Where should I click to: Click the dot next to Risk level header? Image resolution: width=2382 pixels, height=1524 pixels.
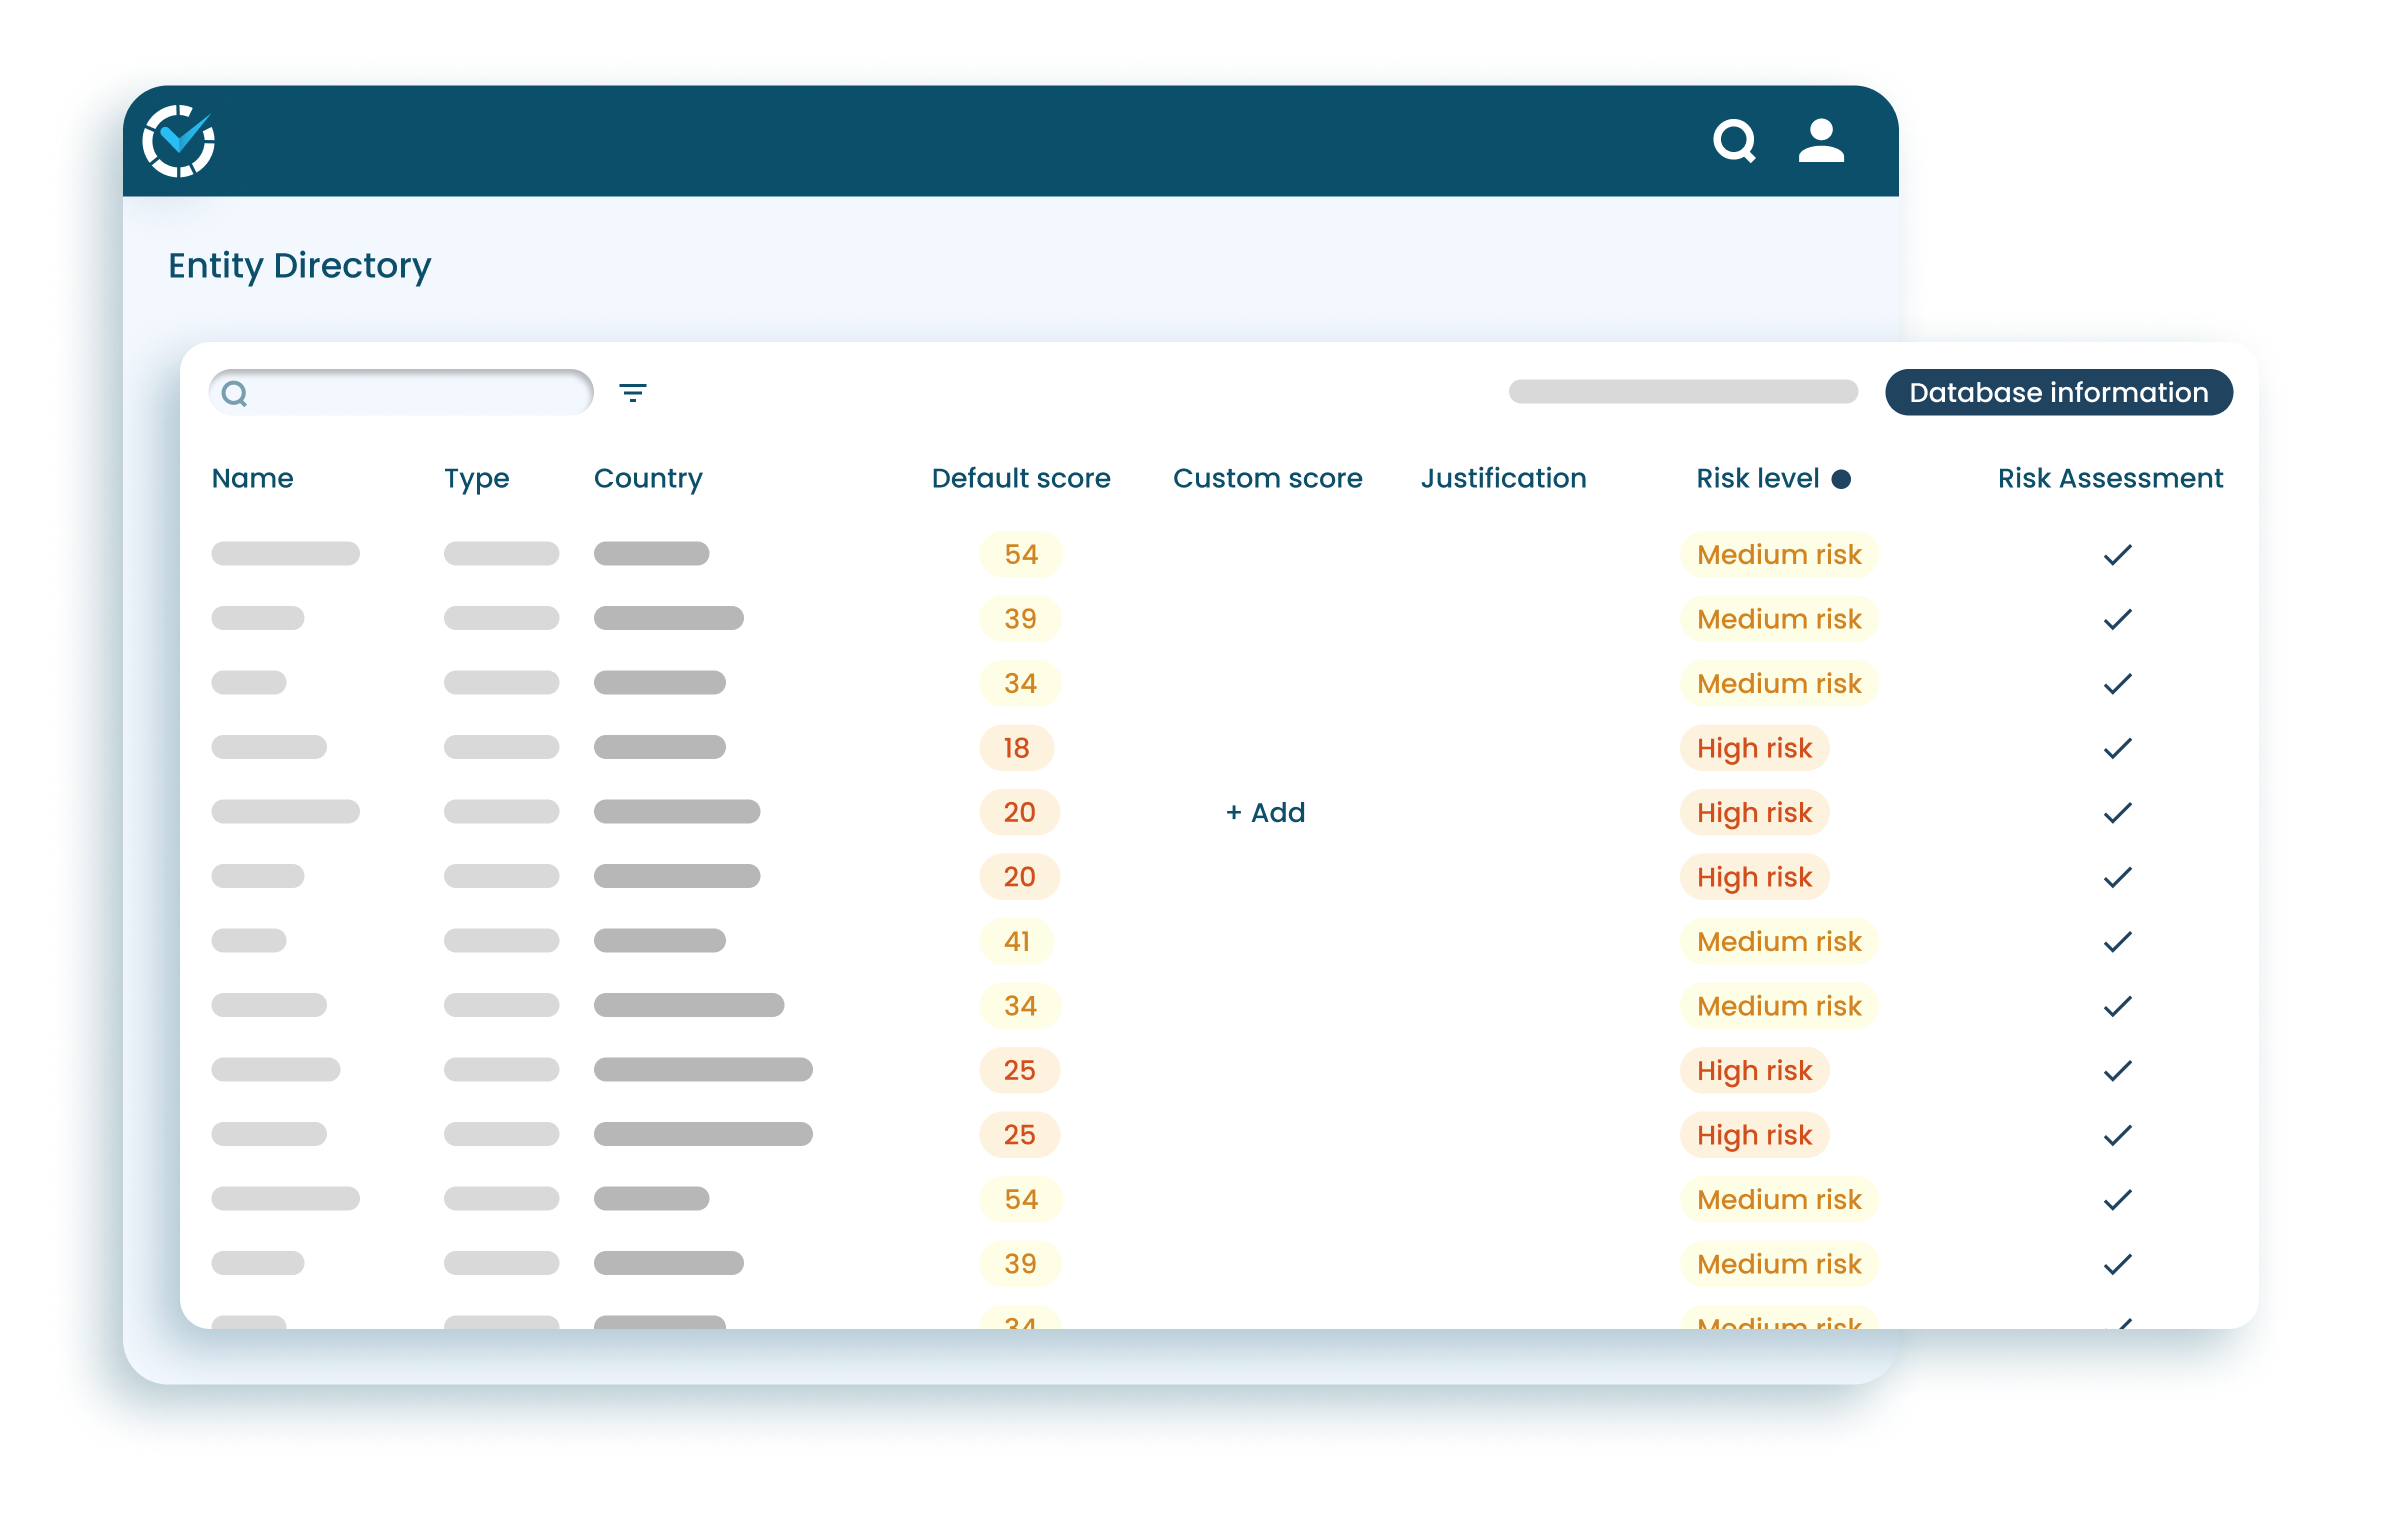coord(1841,479)
